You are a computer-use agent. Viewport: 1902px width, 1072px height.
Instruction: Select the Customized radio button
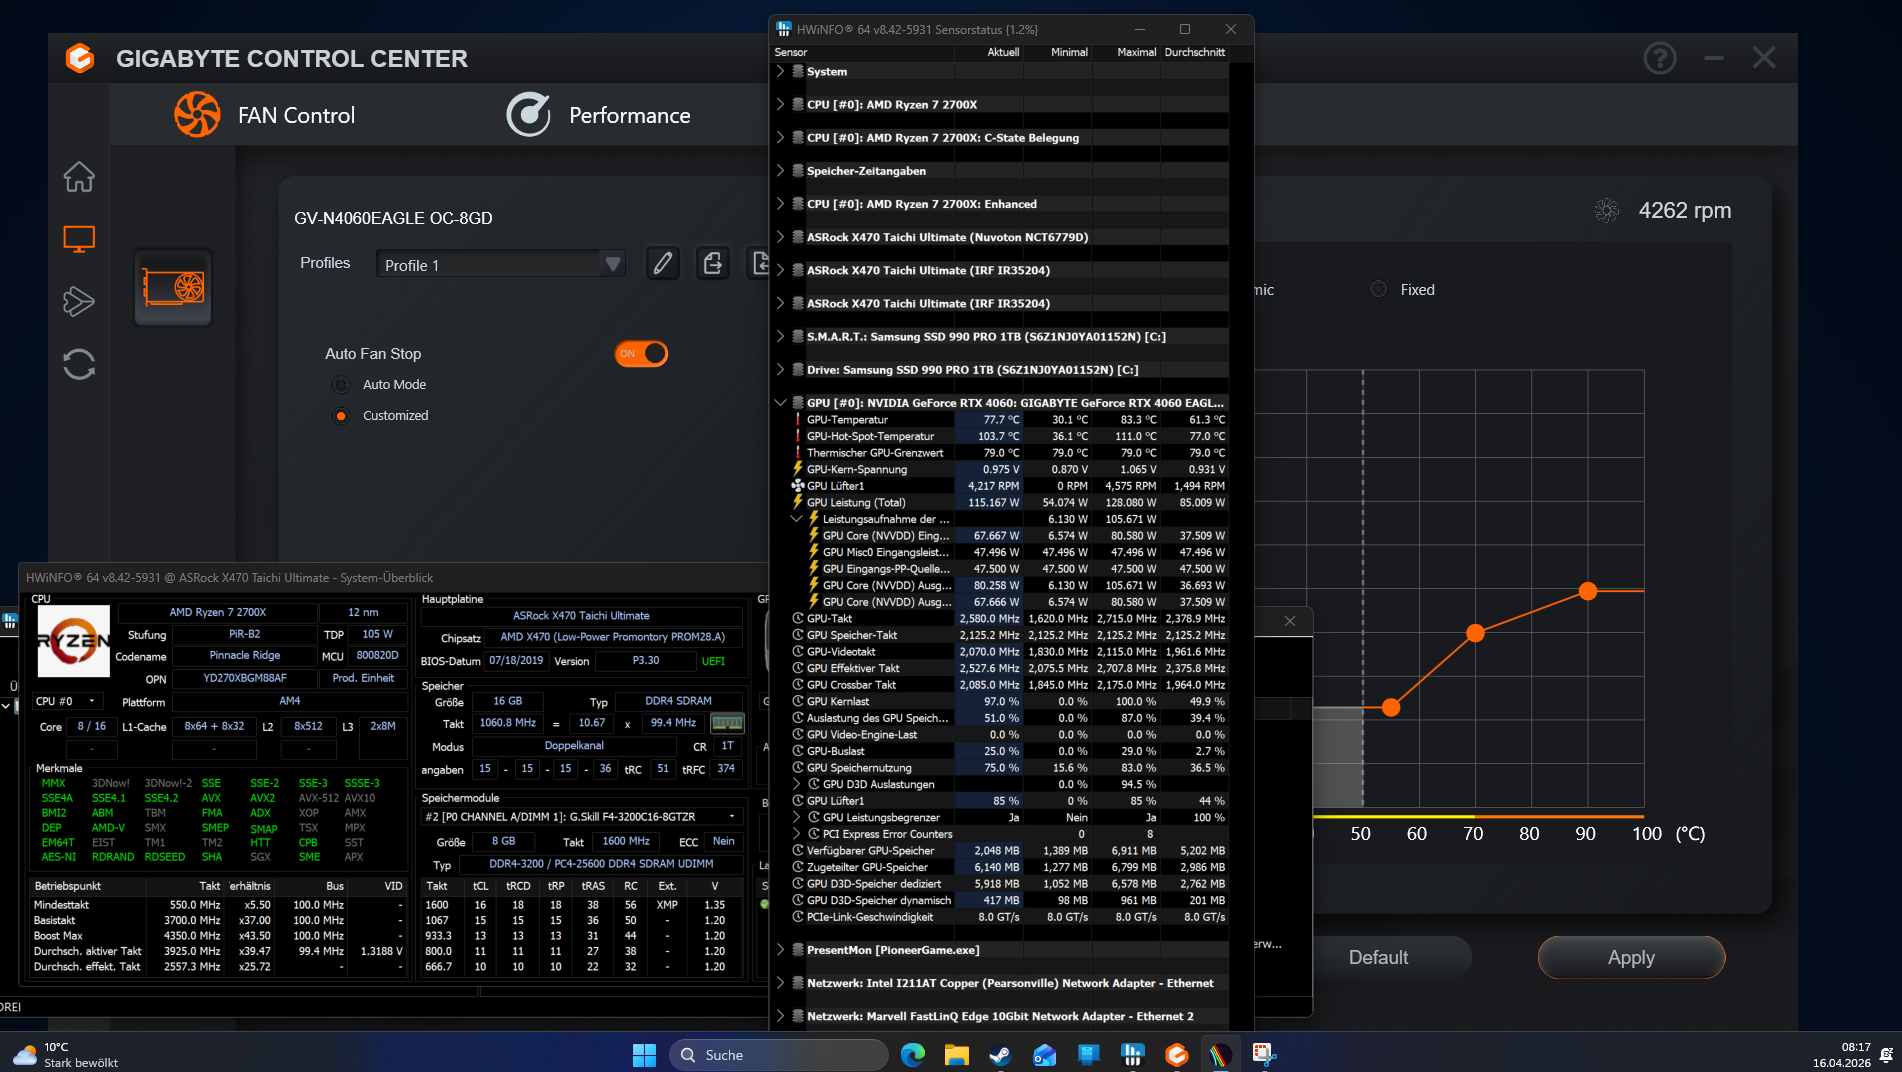pyautogui.click(x=341, y=416)
